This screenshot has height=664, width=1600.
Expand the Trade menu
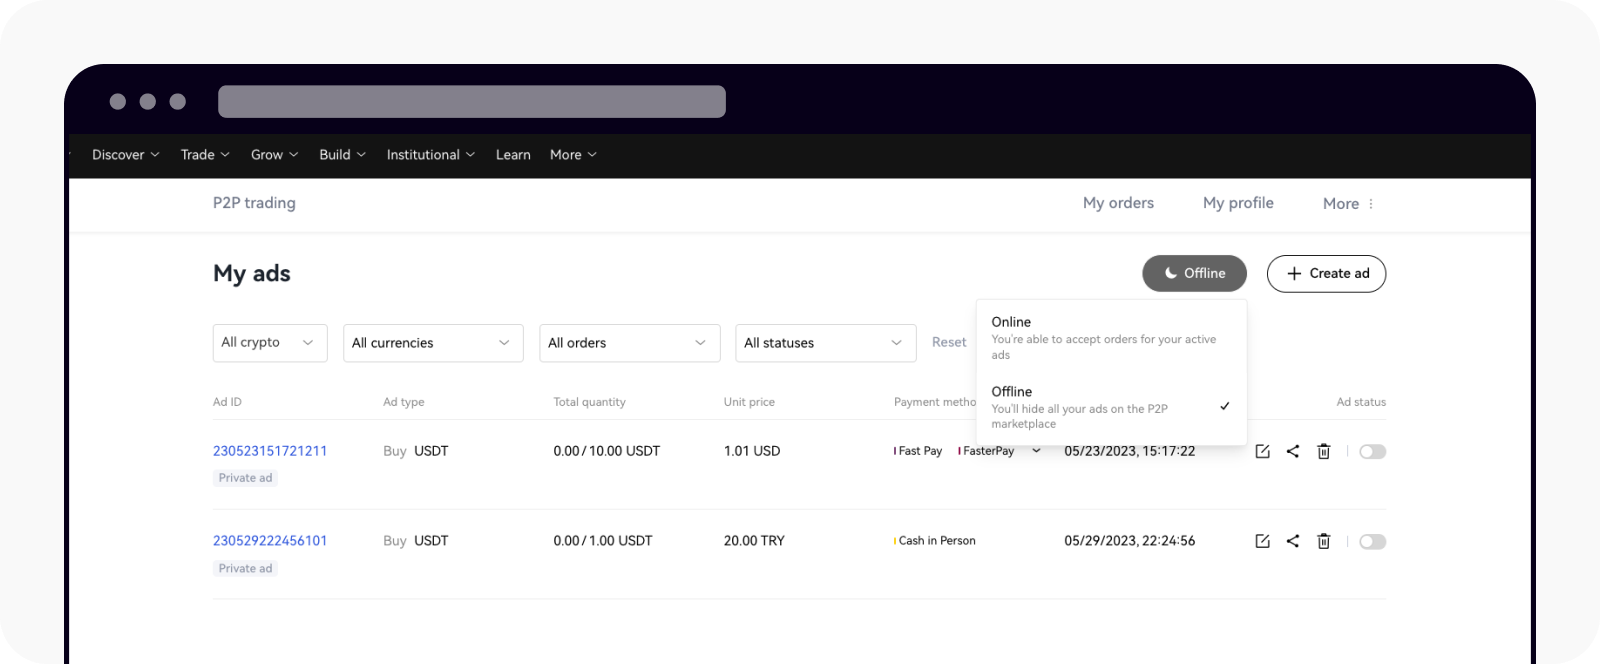click(205, 155)
